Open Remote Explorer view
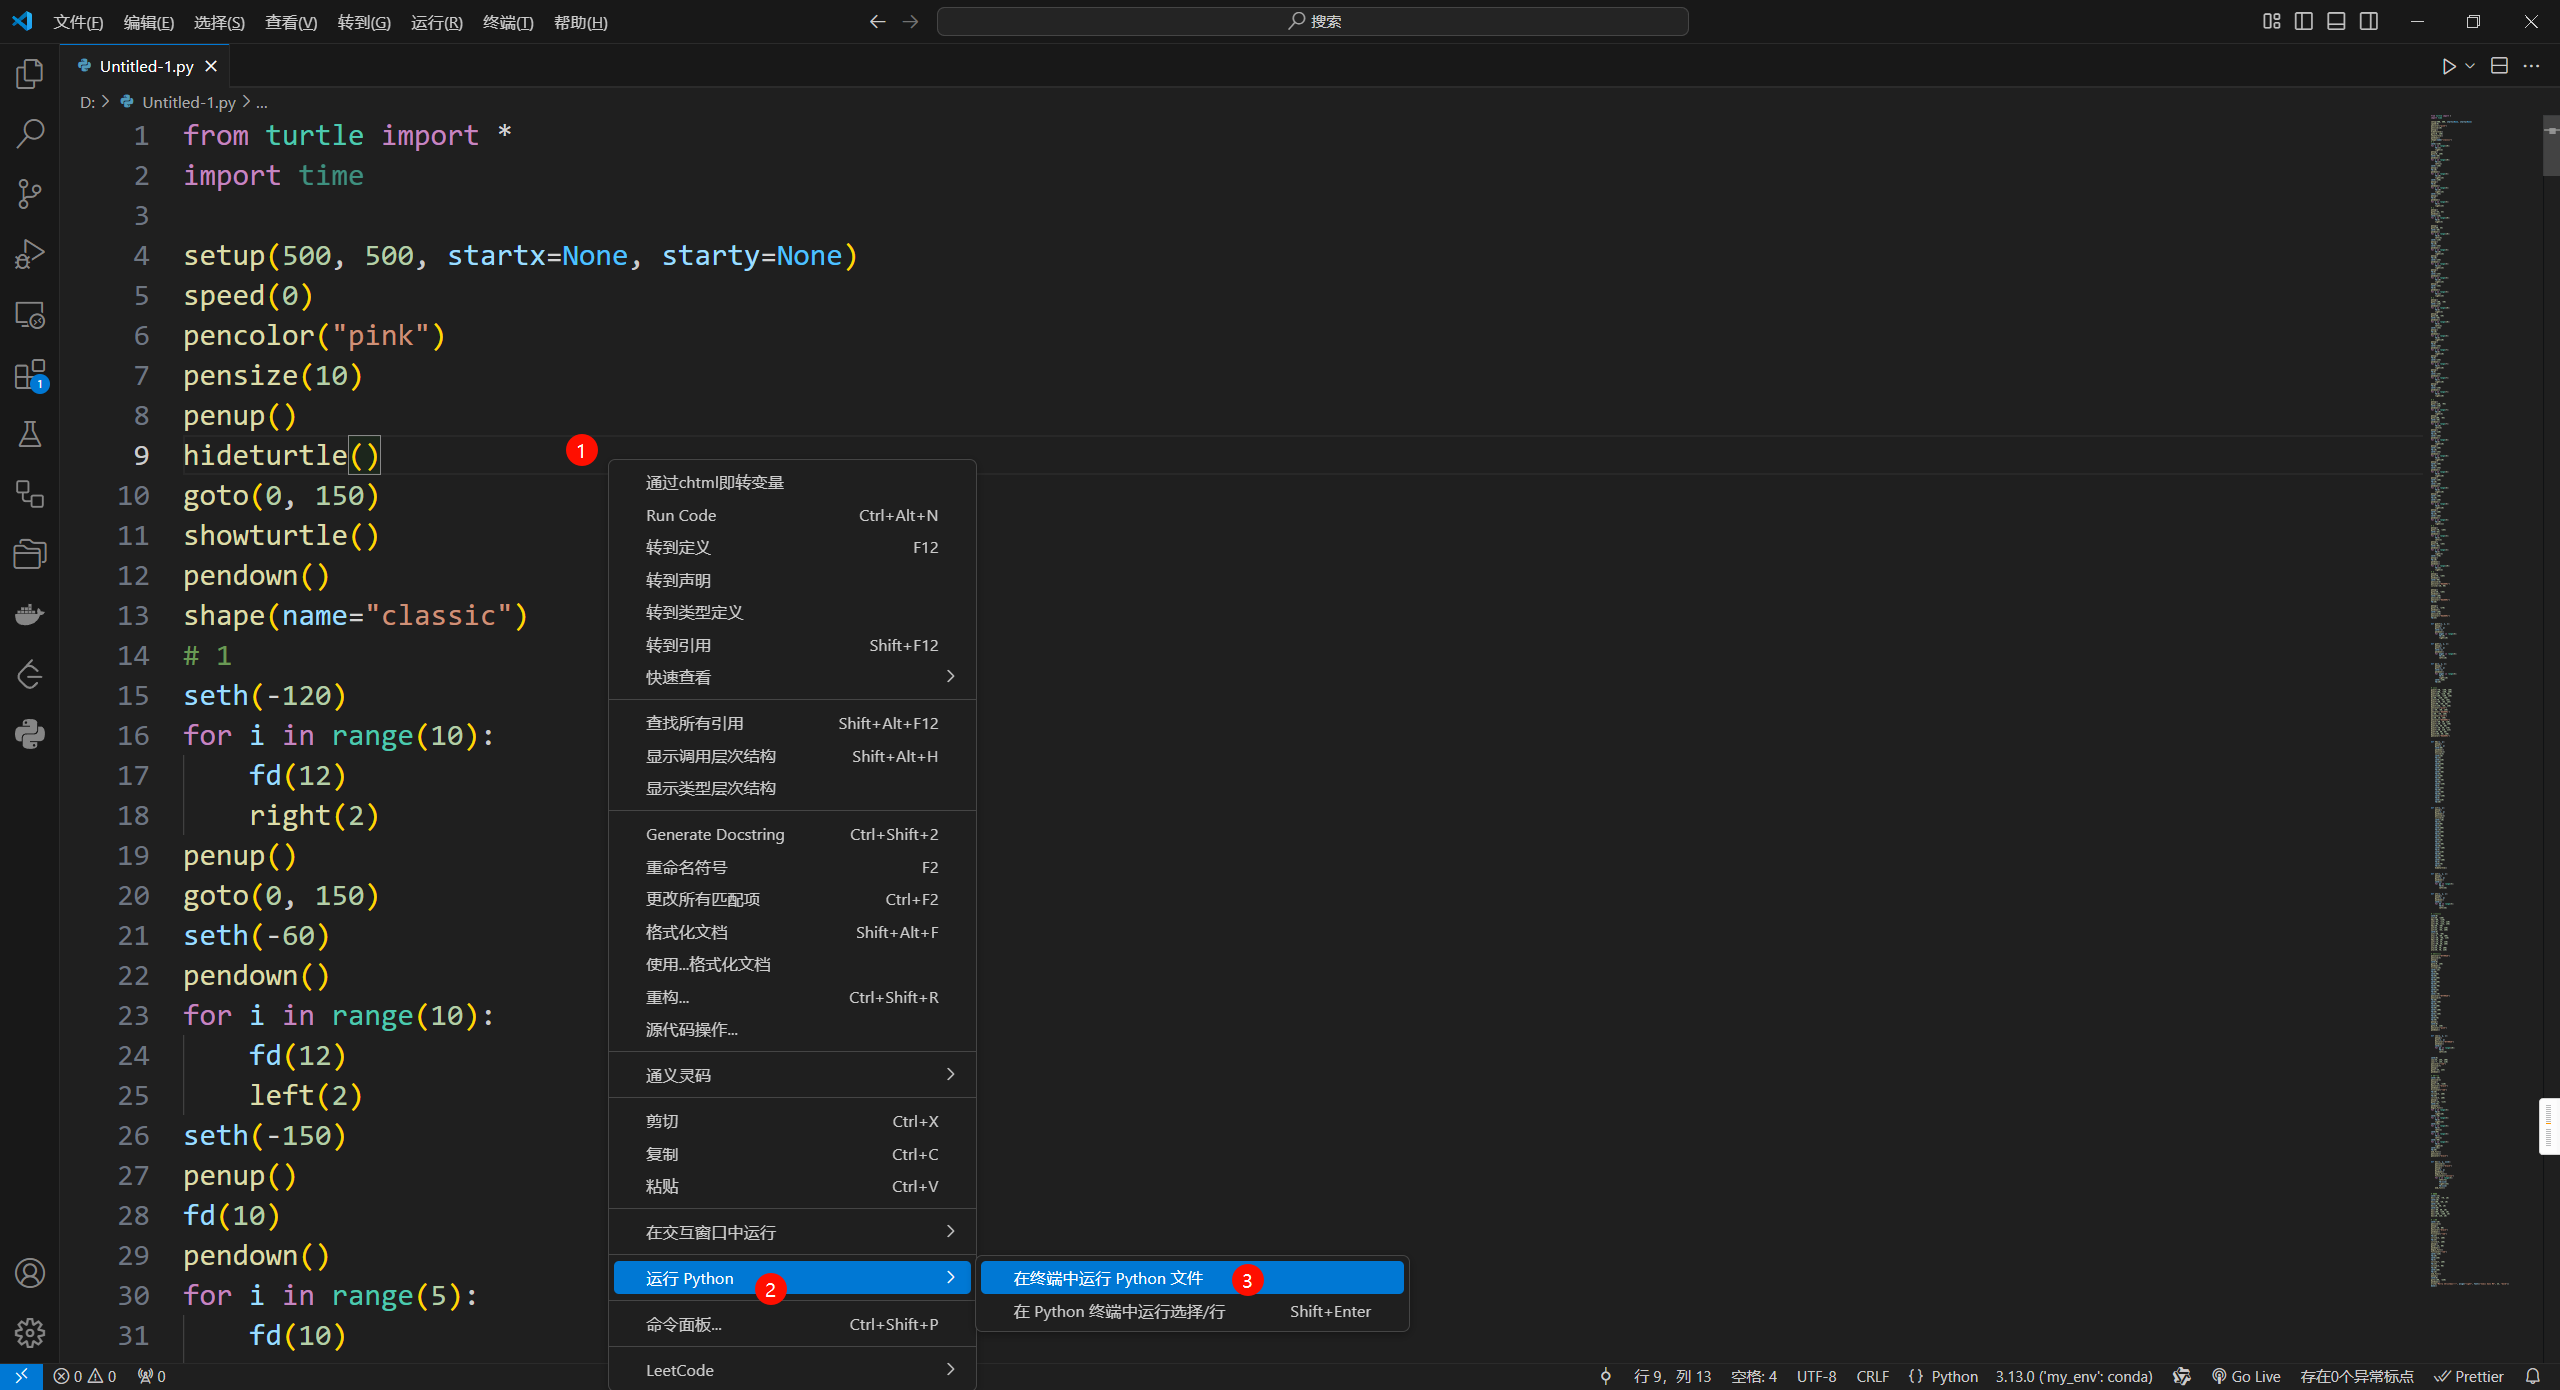 (30, 315)
